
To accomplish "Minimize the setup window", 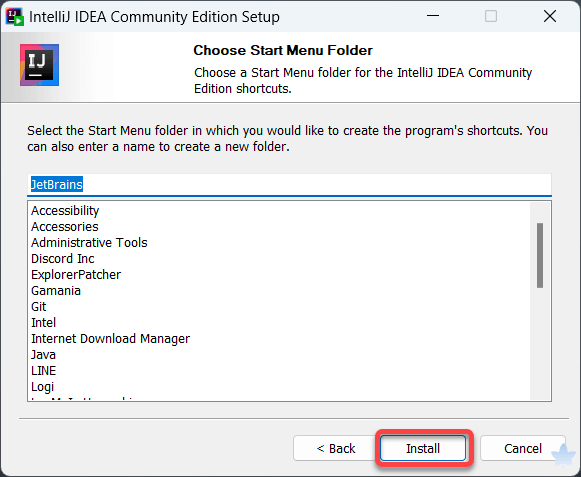I will click(x=433, y=16).
